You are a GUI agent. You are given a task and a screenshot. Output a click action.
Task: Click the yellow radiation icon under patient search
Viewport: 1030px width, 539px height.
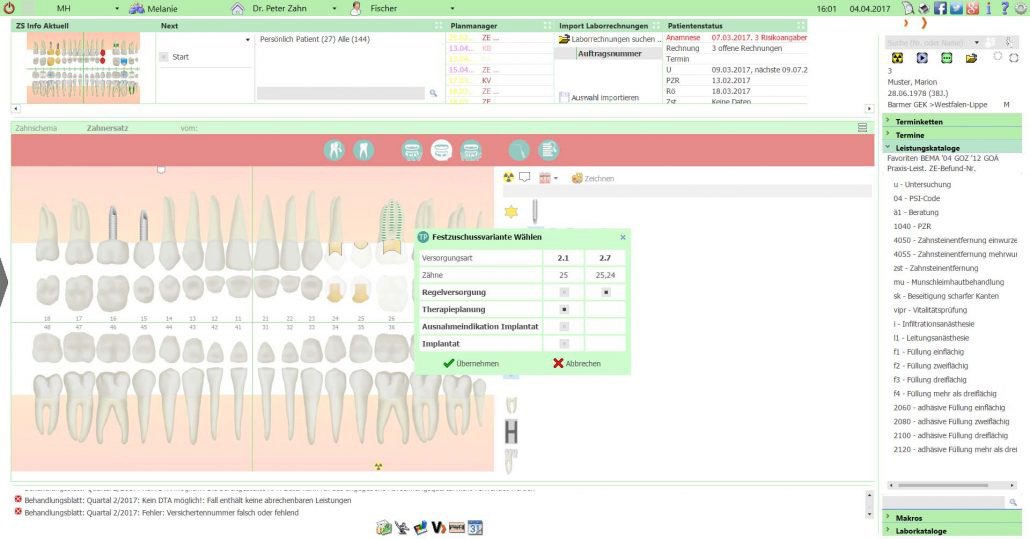(897, 58)
